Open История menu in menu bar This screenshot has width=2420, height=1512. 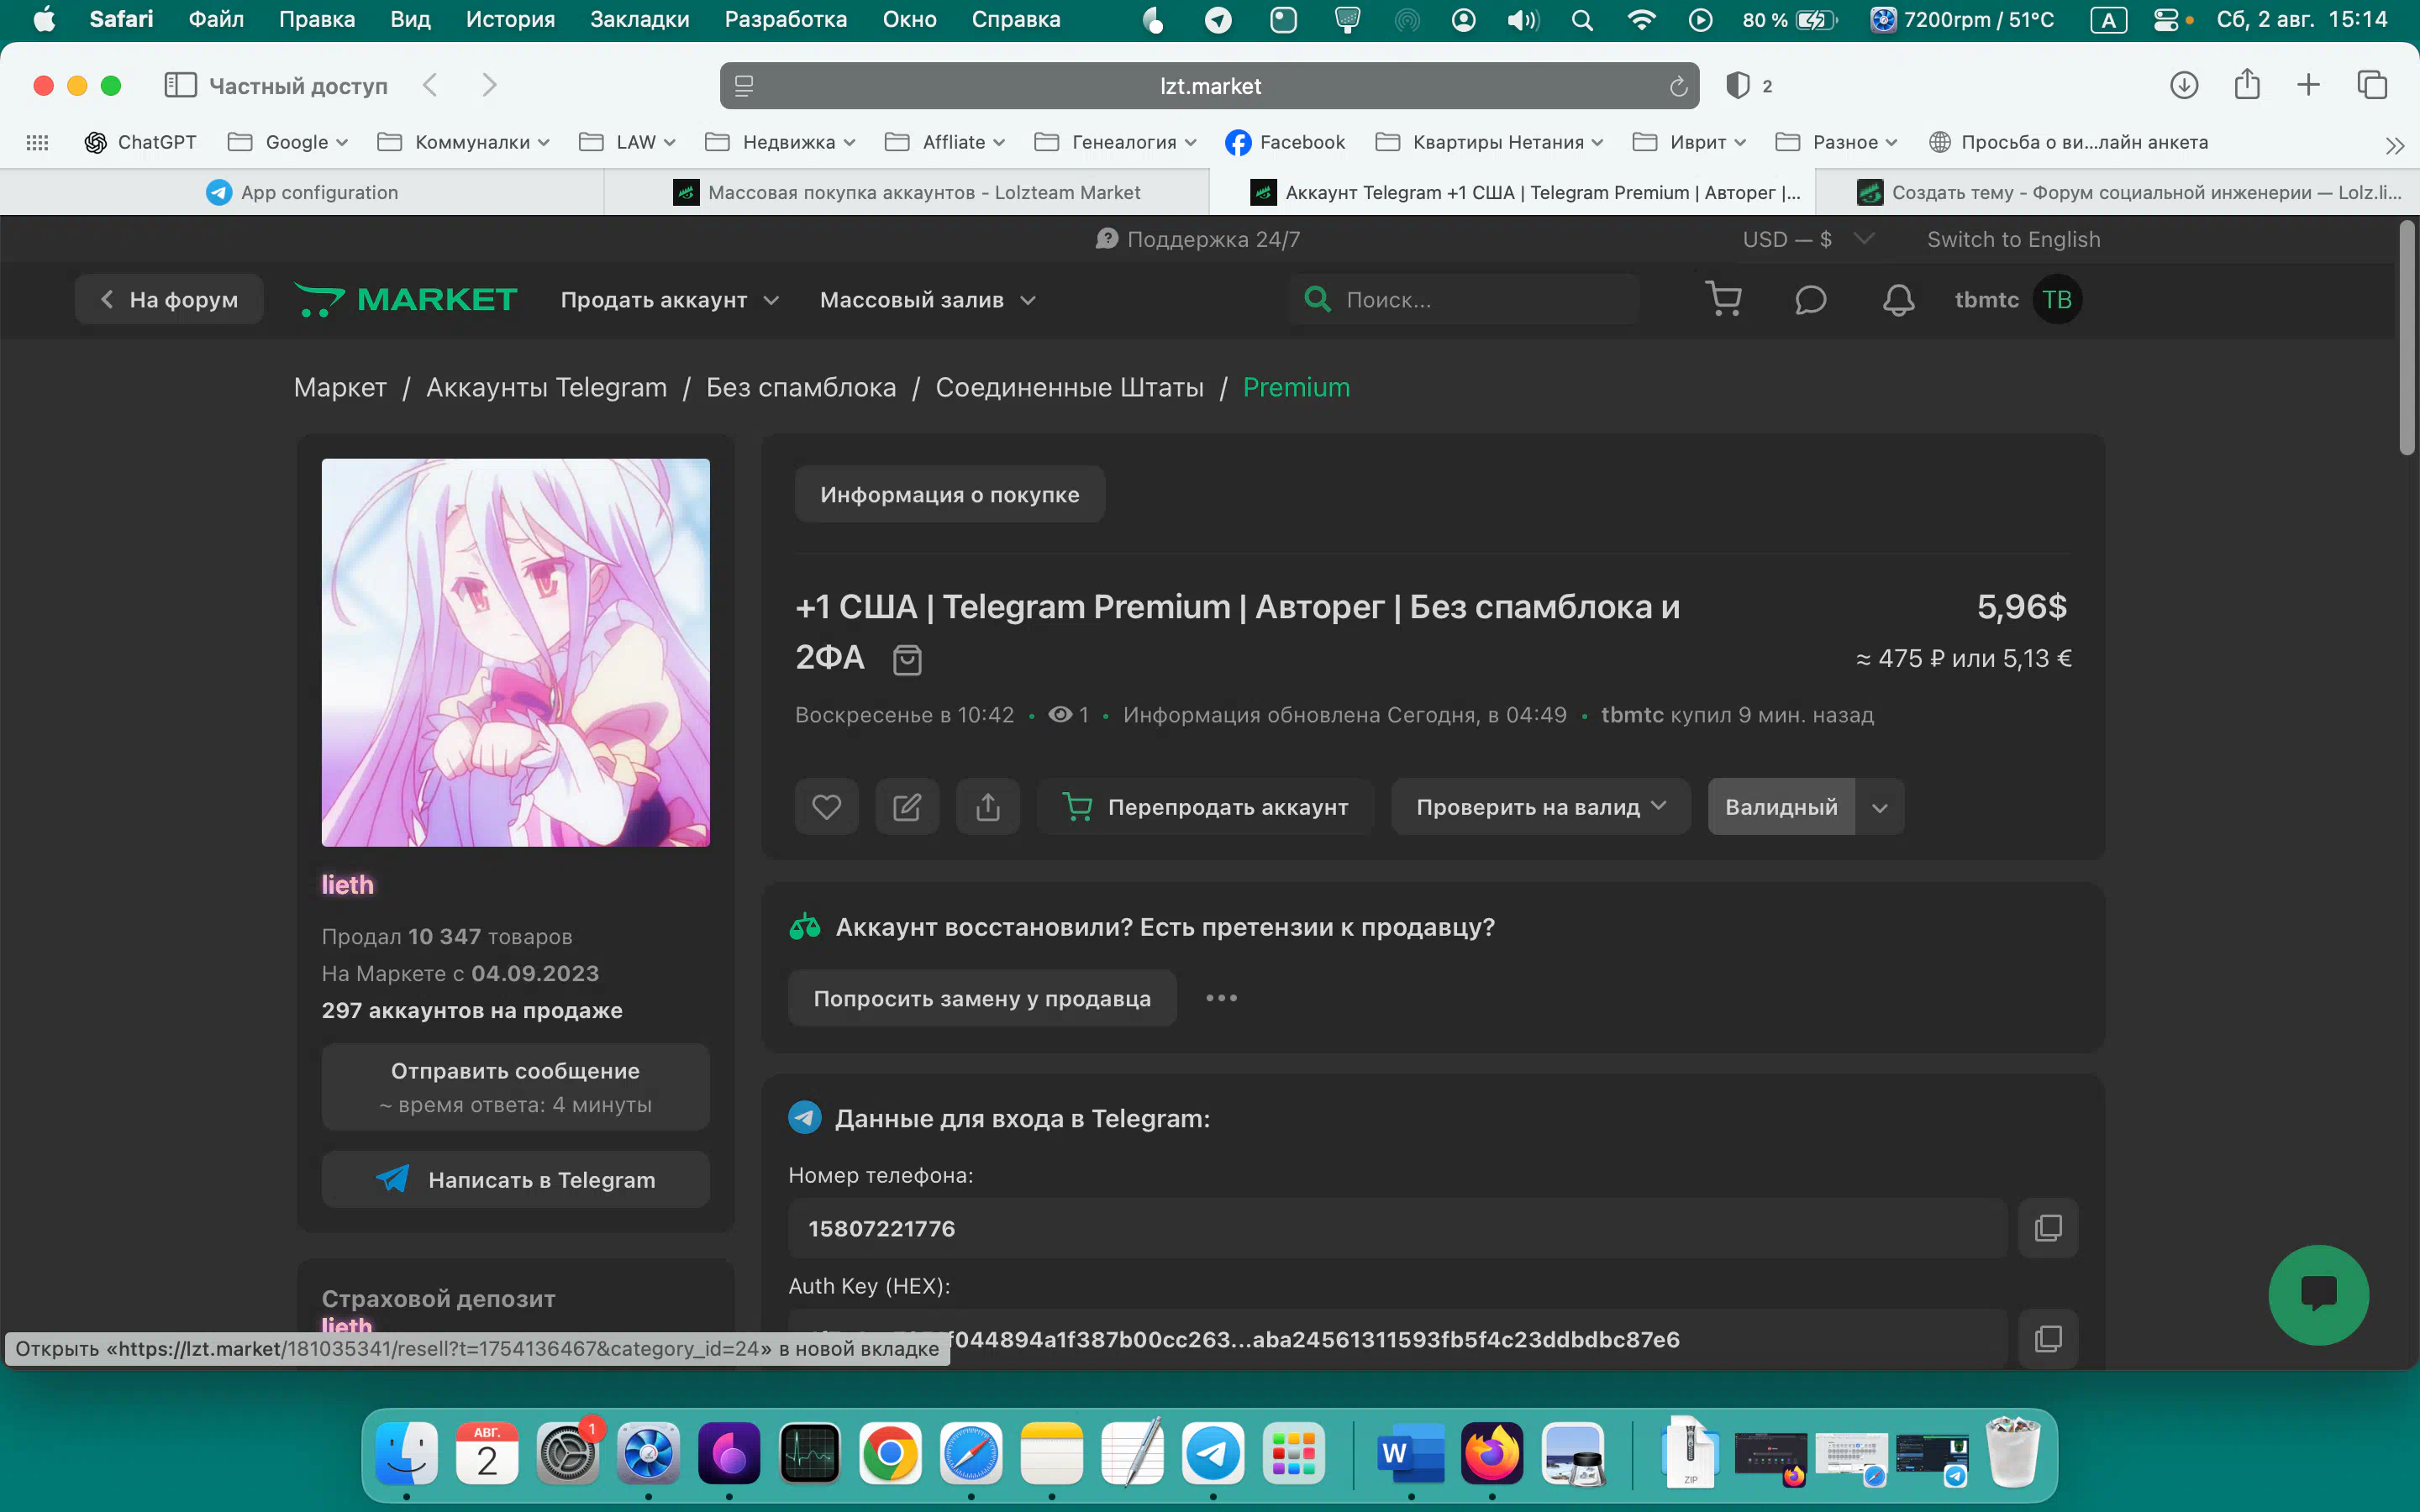pos(510,20)
